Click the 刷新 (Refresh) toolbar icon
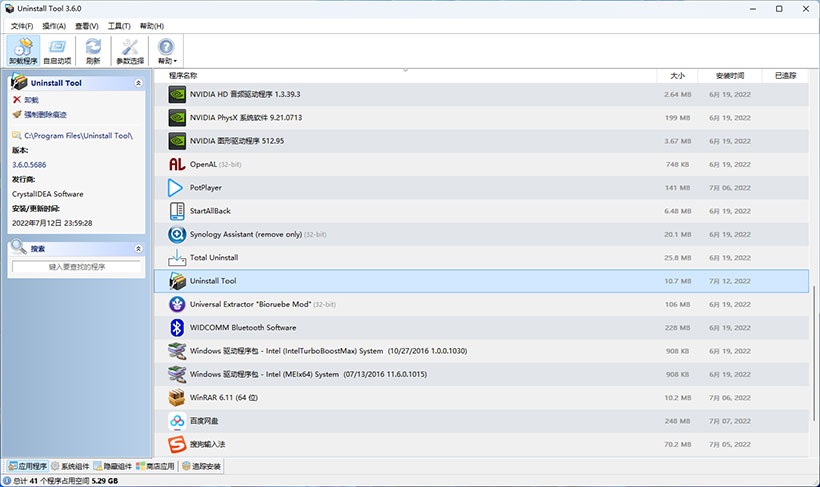The width and height of the screenshot is (820, 487). click(93, 50)
